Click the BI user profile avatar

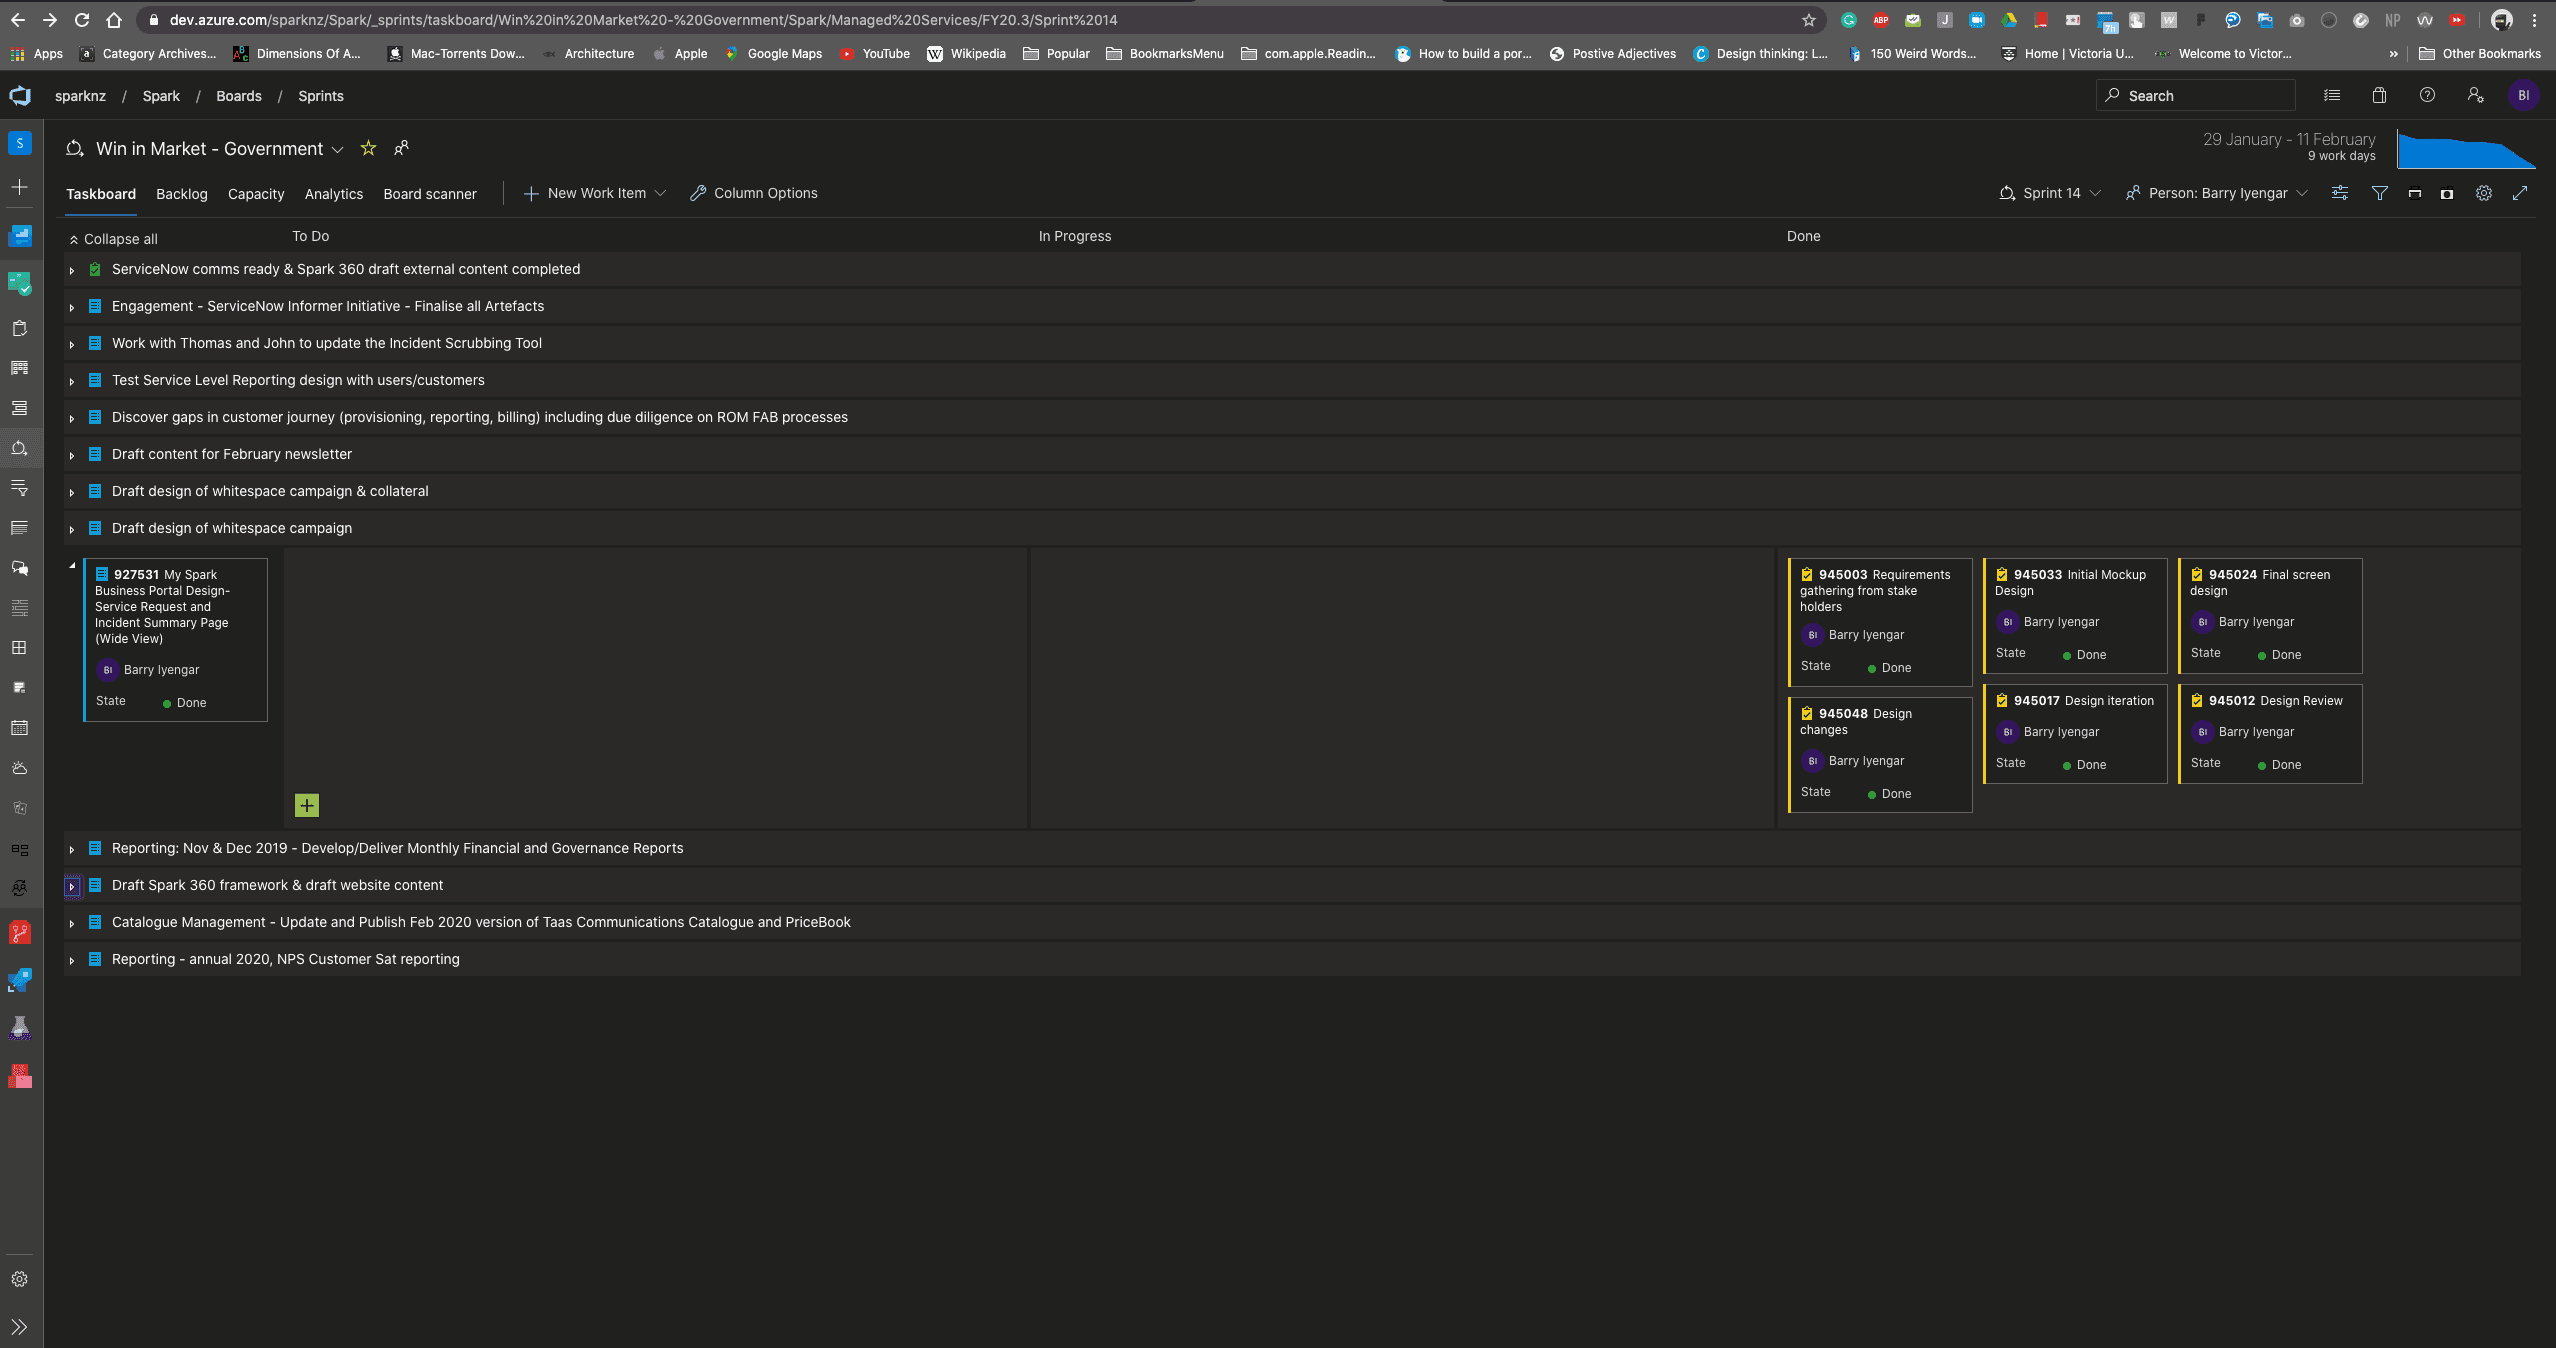2523,96
